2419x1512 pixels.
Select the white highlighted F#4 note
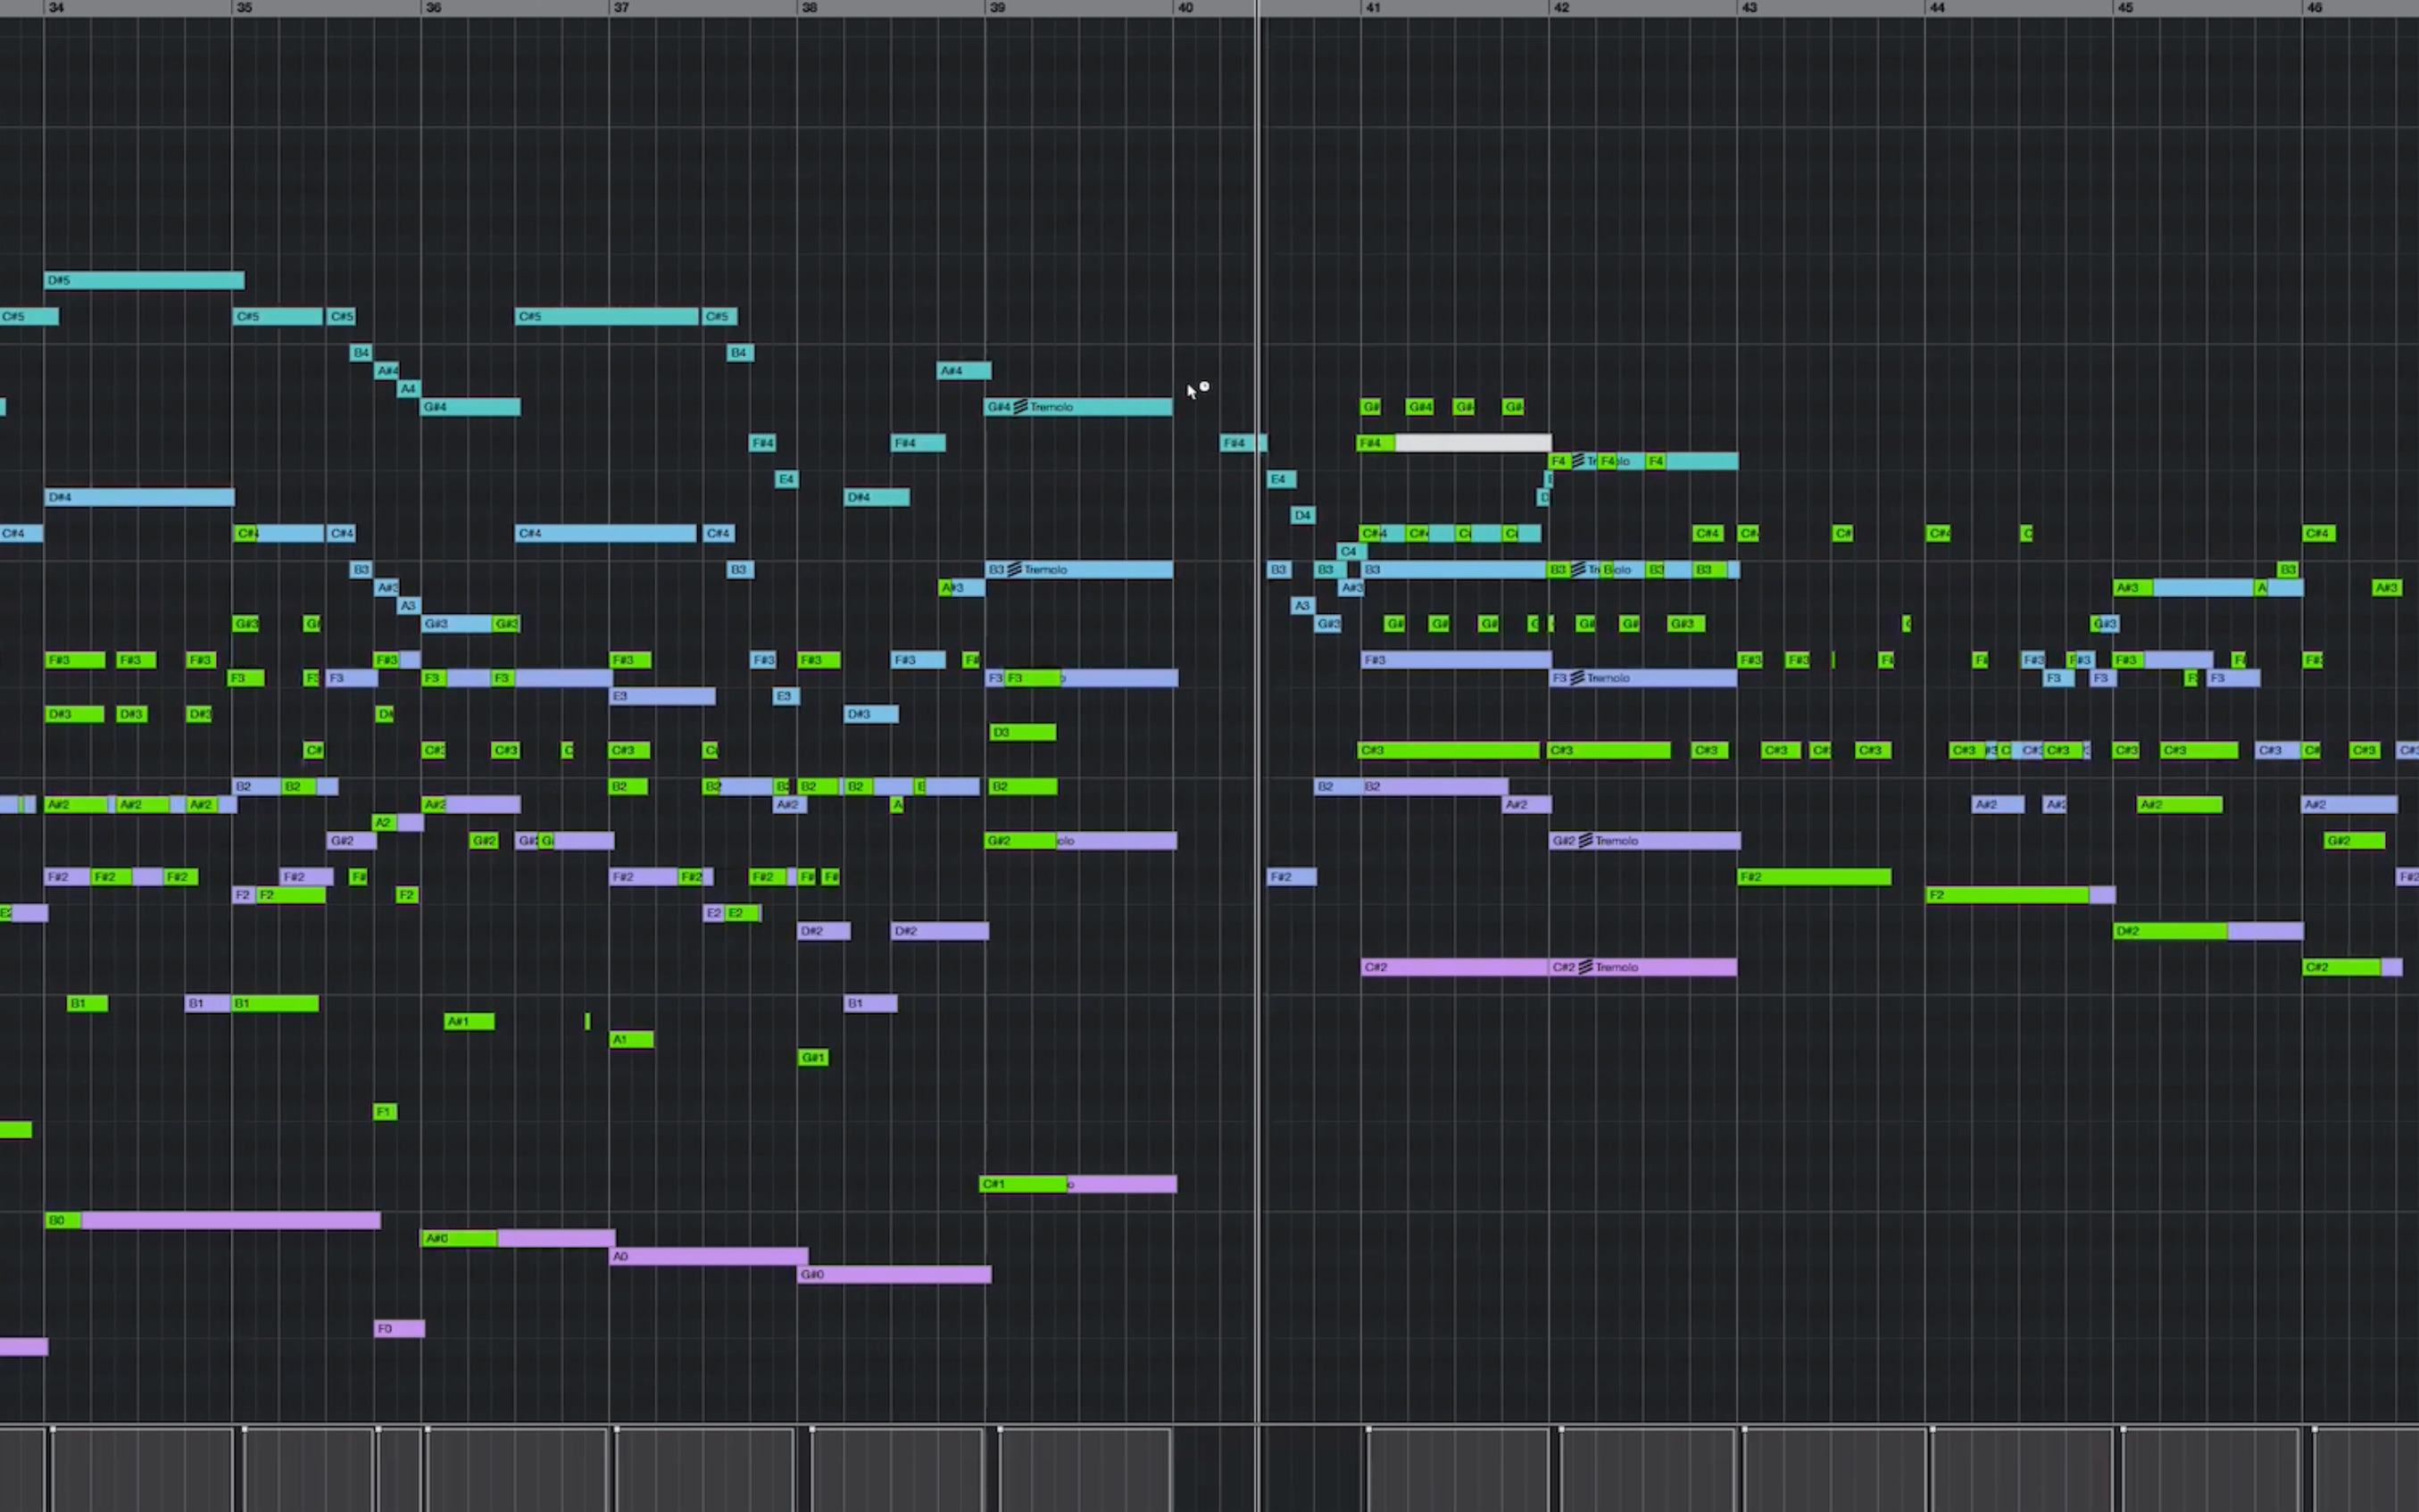(1454, 443)
